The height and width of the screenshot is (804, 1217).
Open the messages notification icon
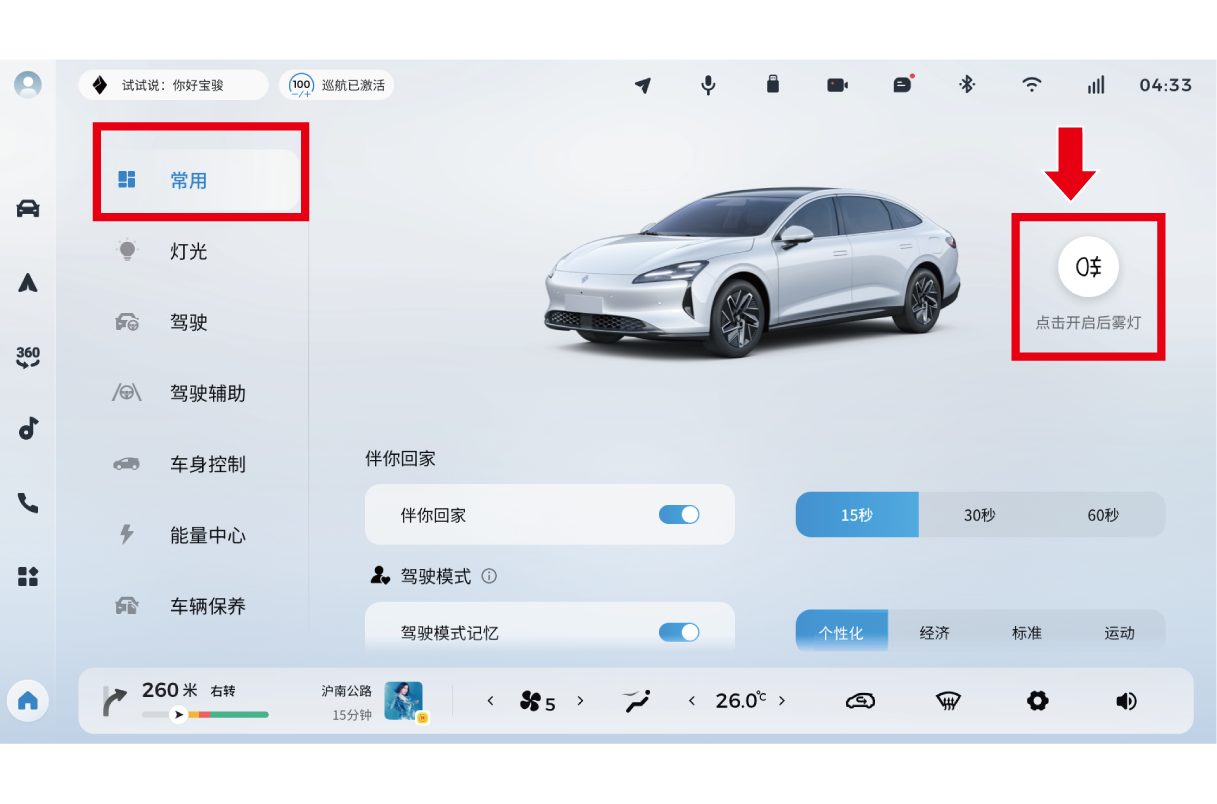903,84
